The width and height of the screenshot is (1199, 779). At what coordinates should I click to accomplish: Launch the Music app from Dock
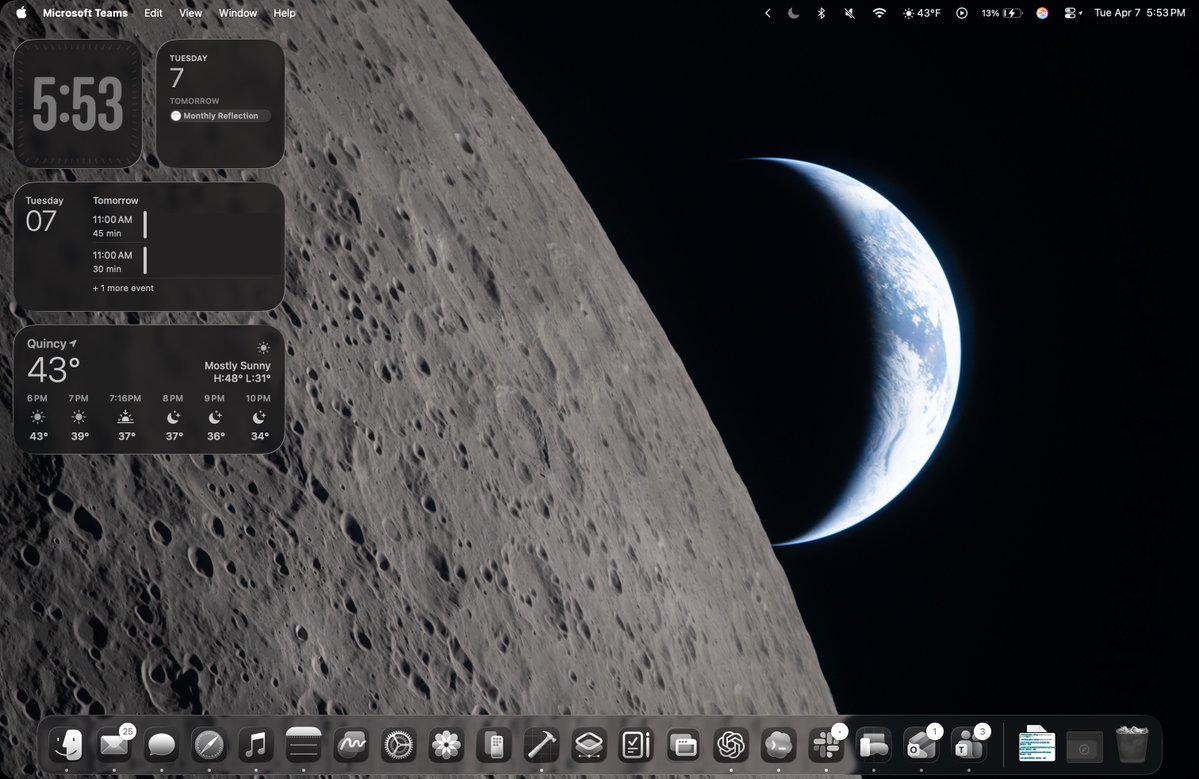256,744
